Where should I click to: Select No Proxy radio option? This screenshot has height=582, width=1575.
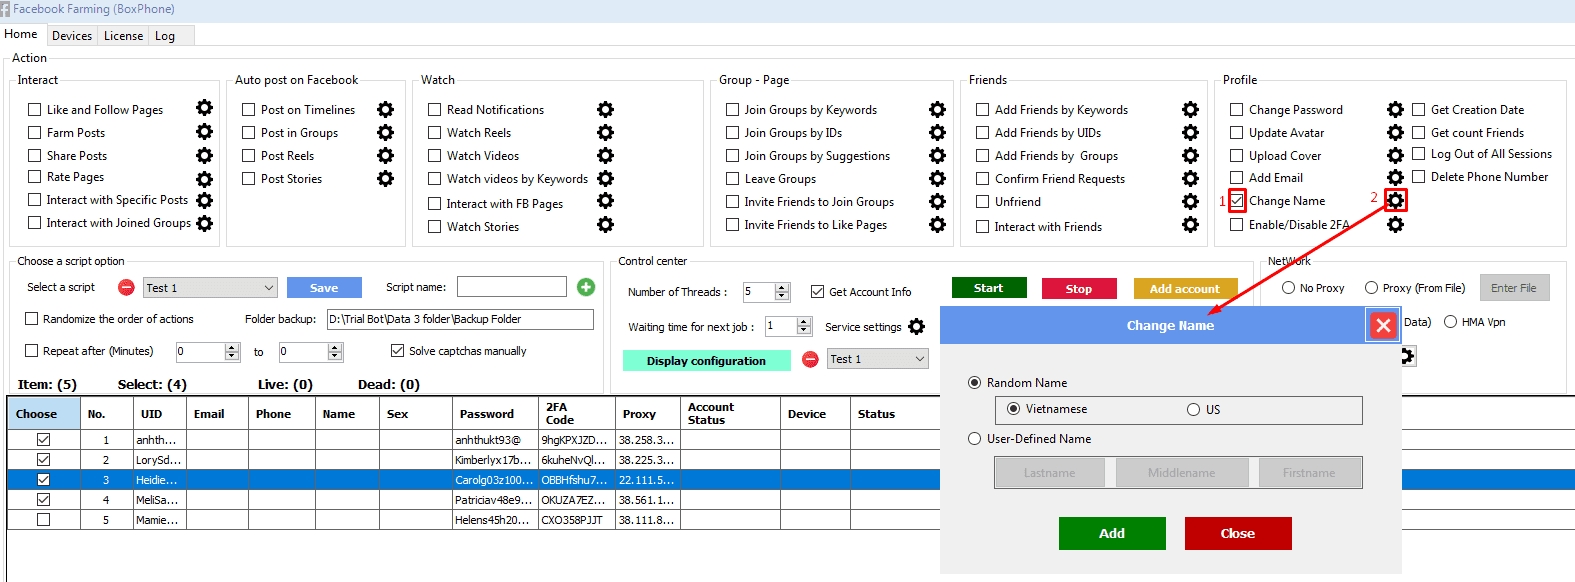(1288, 287)
